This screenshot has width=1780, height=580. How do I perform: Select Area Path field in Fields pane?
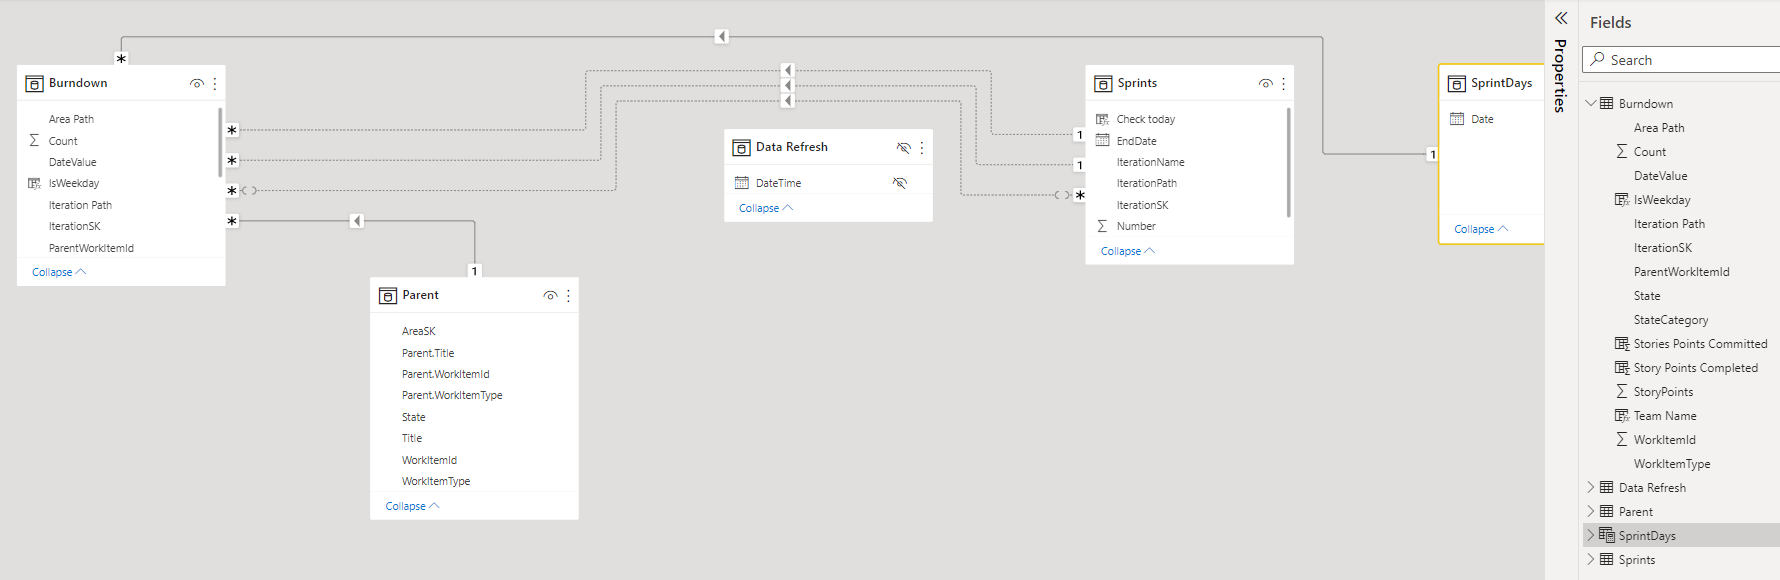pyautogui.click(x=1659, y=128)
